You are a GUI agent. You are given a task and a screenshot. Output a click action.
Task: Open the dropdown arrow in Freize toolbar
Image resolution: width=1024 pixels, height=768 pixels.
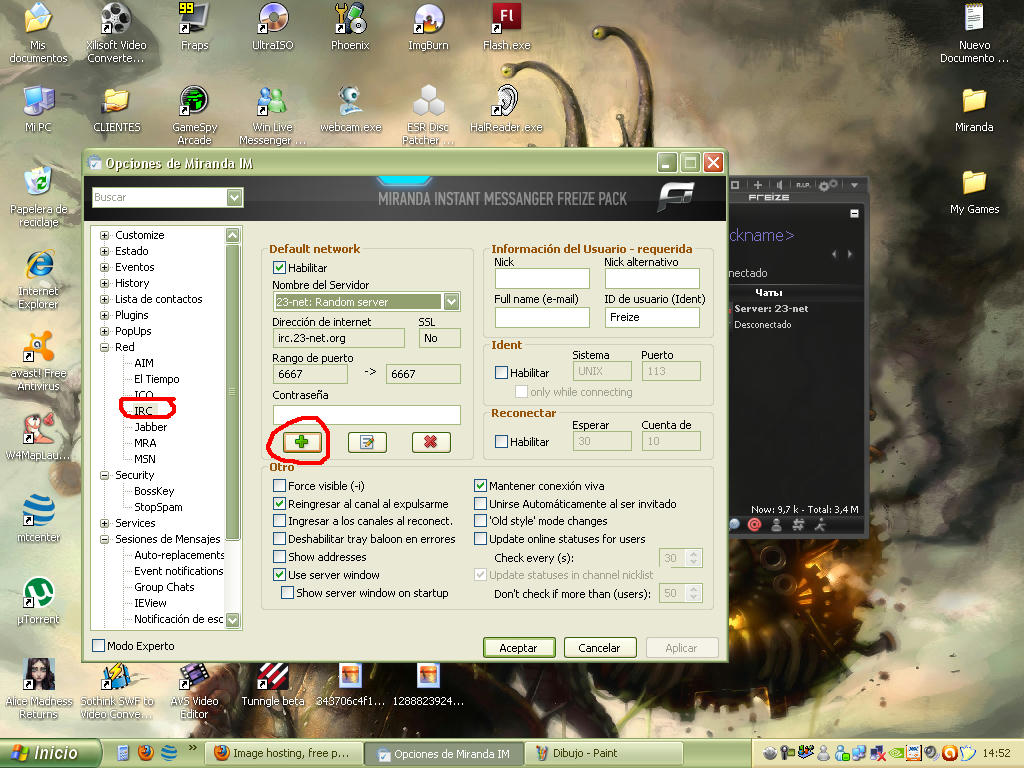(x=854, y=185)
